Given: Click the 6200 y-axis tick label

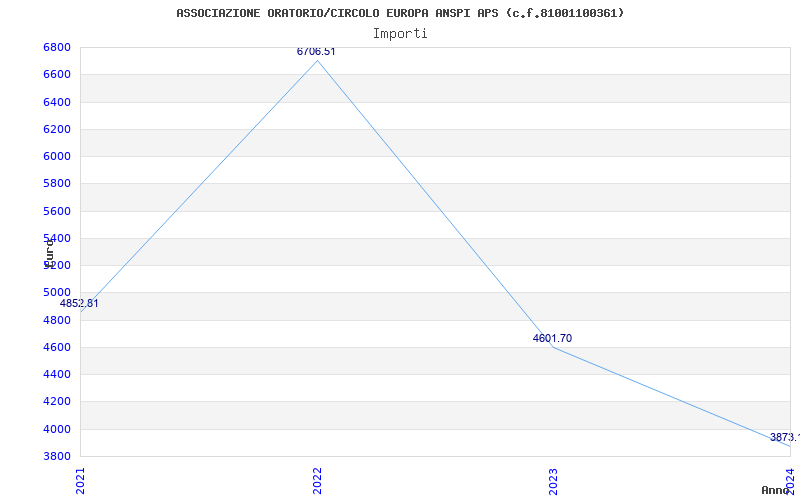Looking at the screenshot, I should click(x=57, y=129).
